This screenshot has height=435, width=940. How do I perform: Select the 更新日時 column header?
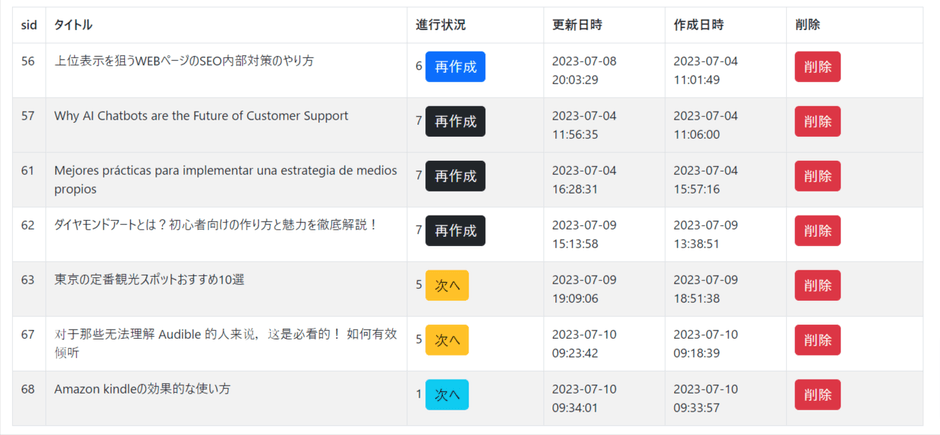pyautogui.click(x=577, y=25)
